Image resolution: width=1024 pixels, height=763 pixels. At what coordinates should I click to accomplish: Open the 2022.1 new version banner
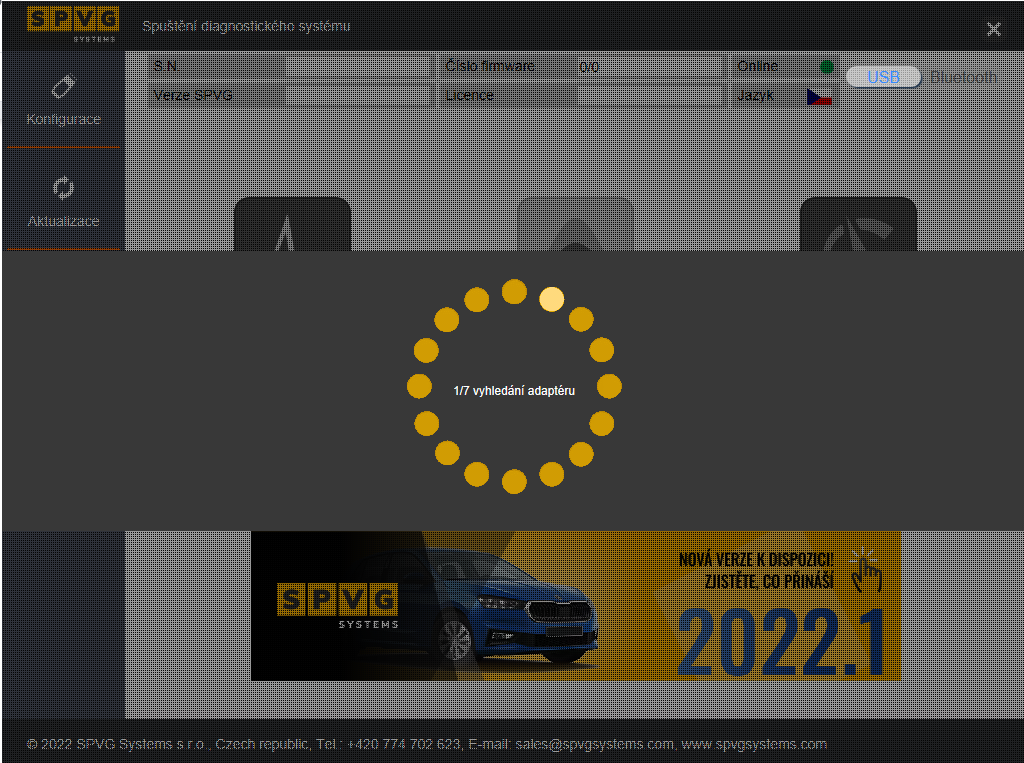pos(576,606)
